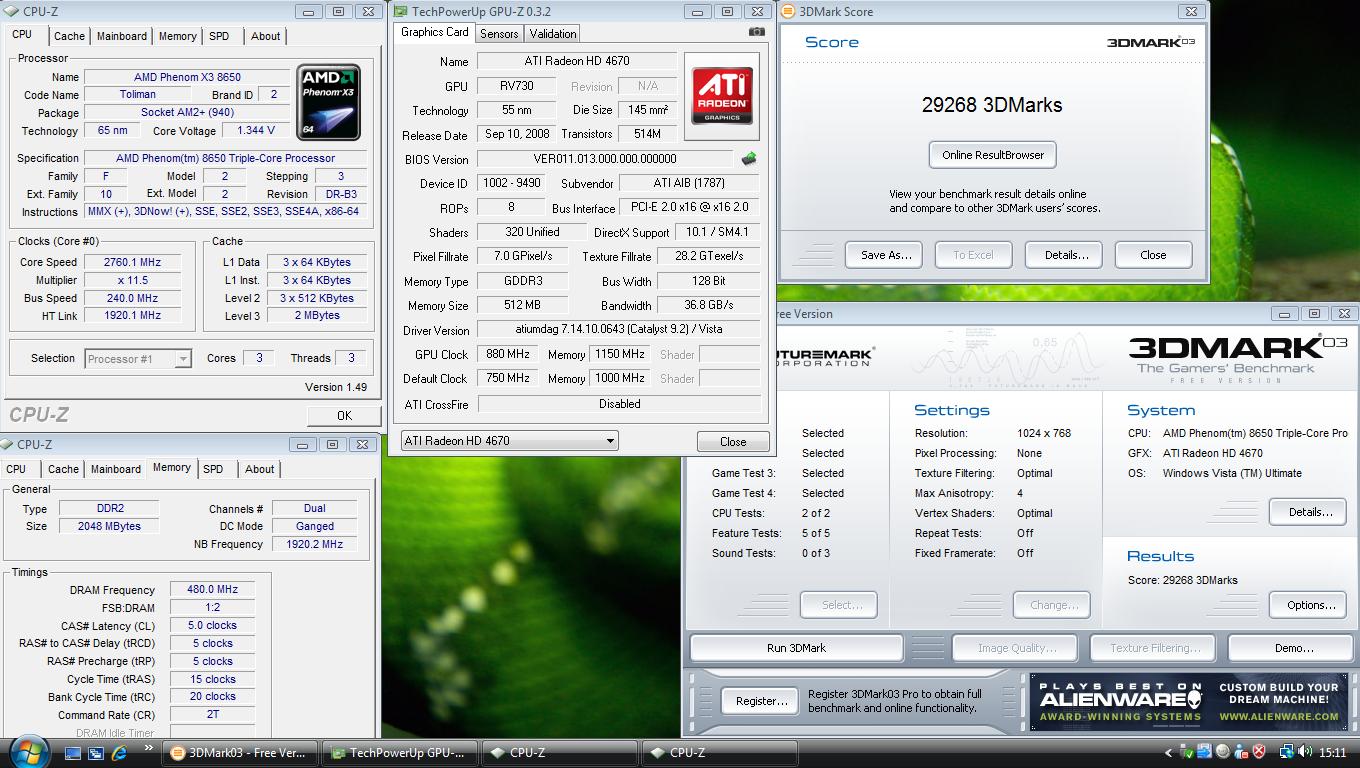Open SPD tab in top CPU-Z window
The height and width of the screenshot is (768, 1360).
tap(219, 36)
